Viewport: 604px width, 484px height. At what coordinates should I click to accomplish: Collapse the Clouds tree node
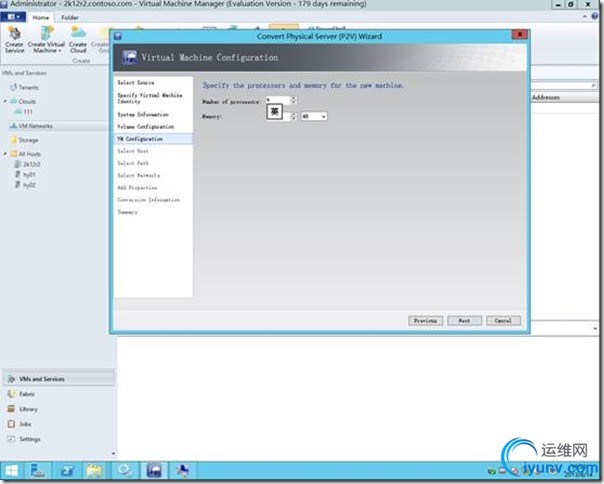pyautogui.click(x=5, y=101)
